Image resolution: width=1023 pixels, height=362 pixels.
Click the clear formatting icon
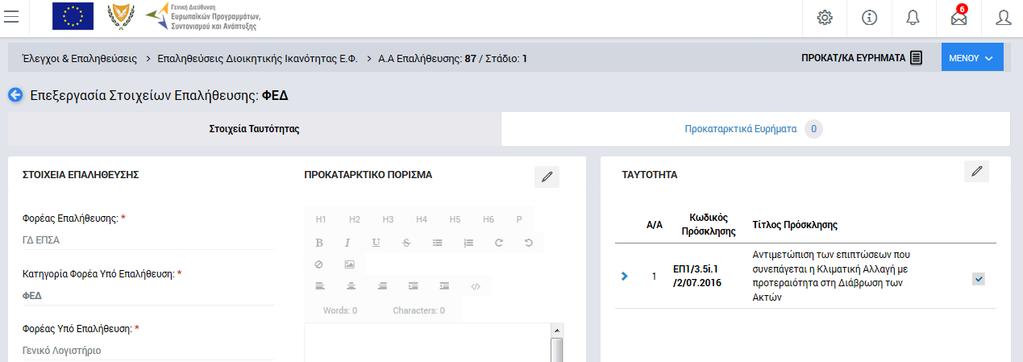[x=319, y=265]
